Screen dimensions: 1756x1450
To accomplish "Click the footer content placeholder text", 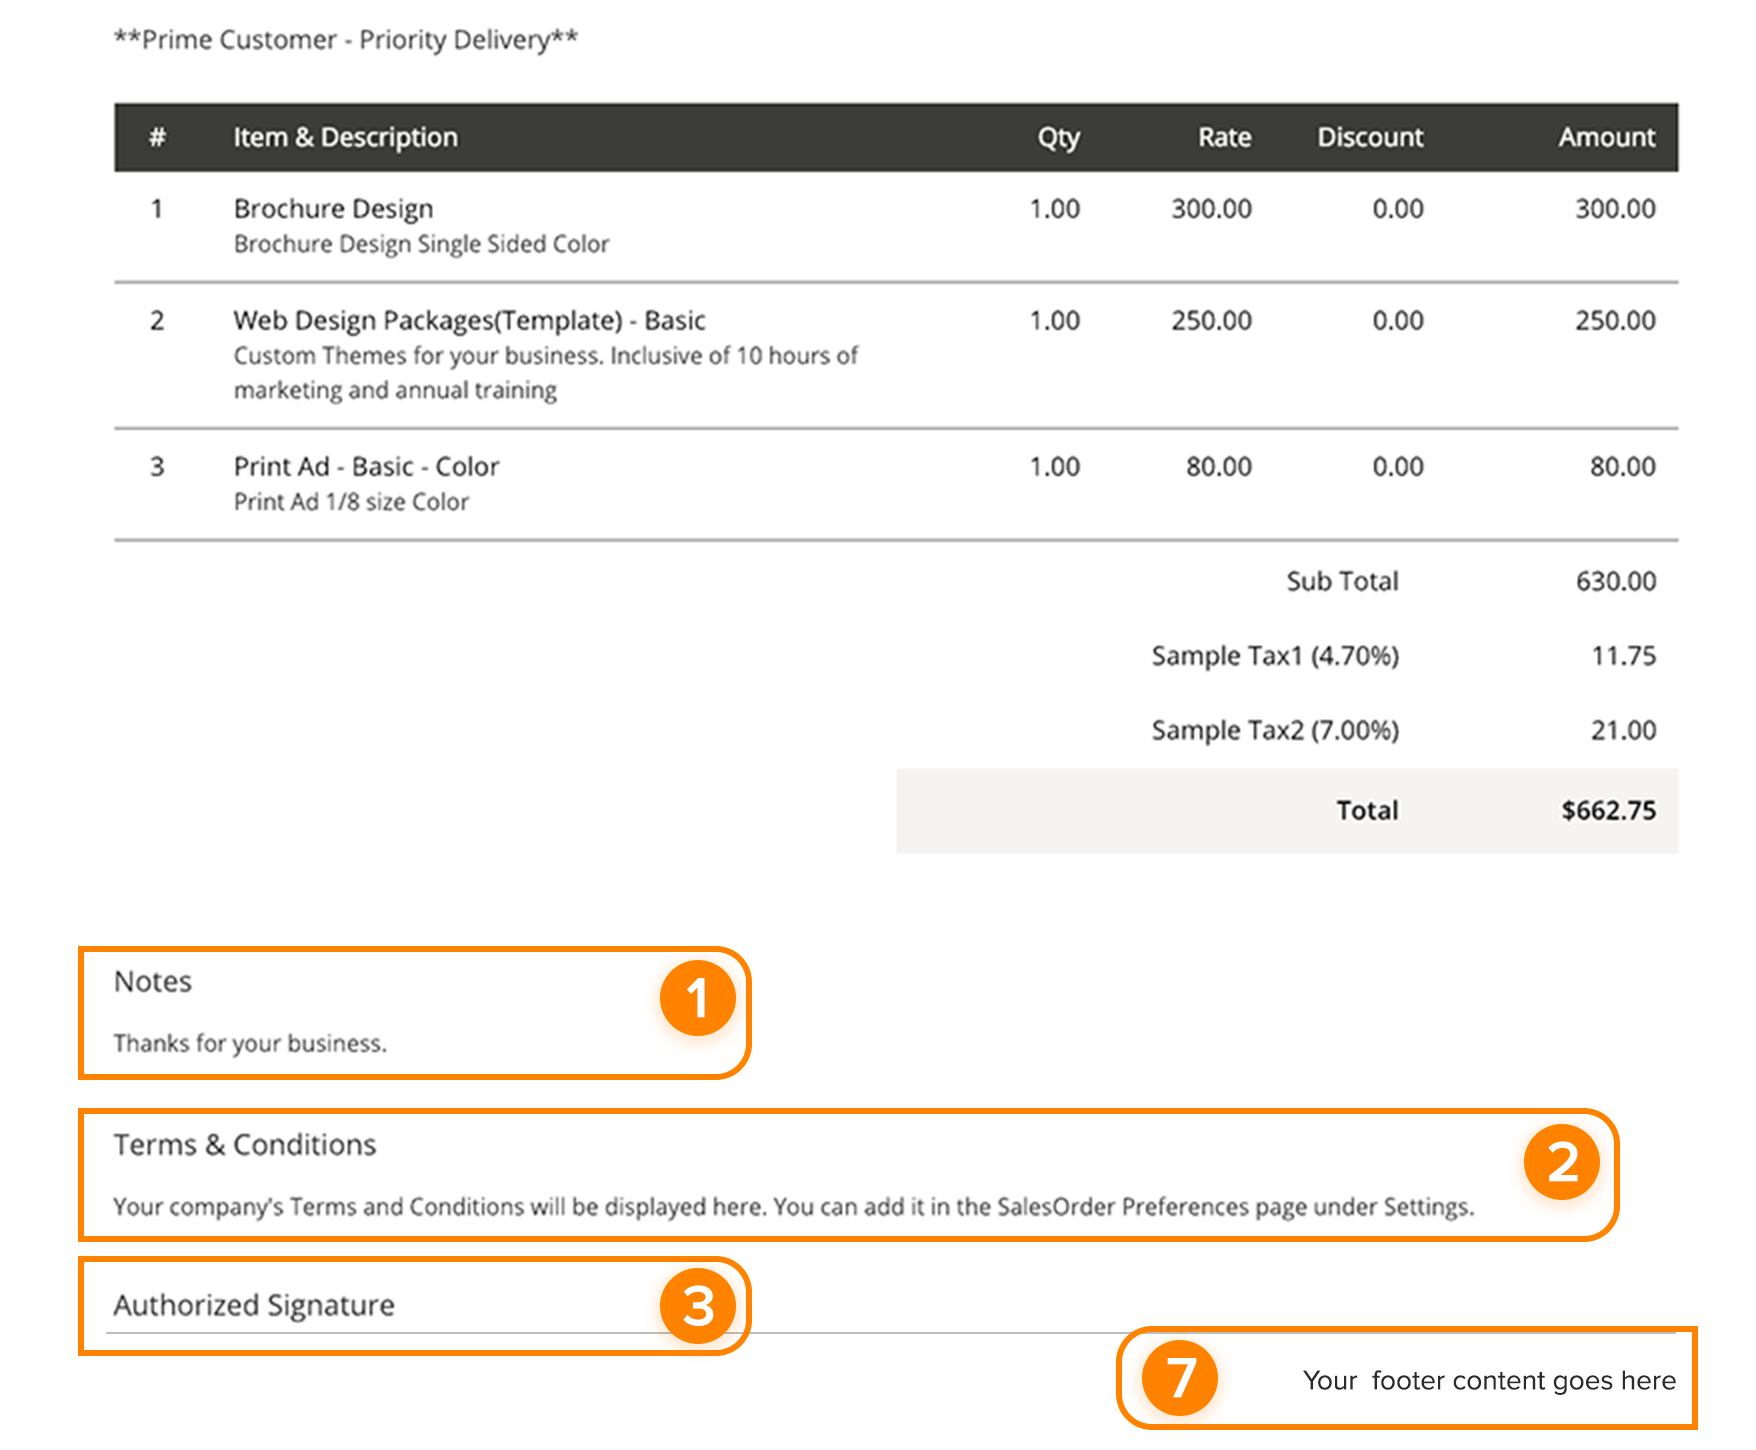I will click(1489, 1380).
